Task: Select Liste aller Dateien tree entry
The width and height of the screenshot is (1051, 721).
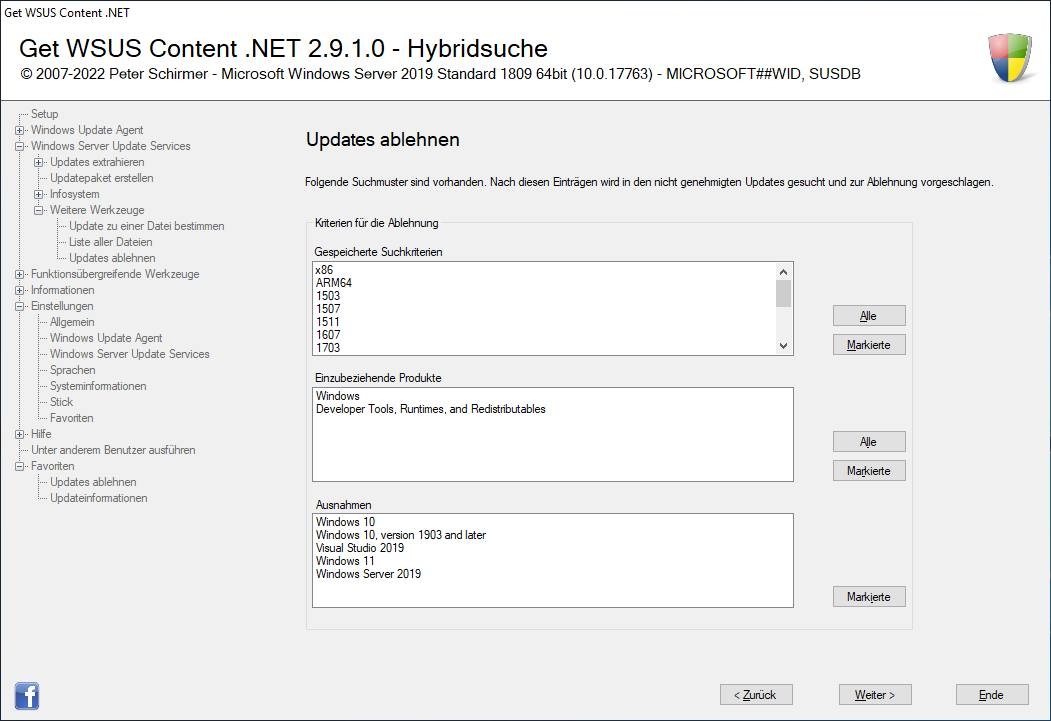Action: pos(110,242)
